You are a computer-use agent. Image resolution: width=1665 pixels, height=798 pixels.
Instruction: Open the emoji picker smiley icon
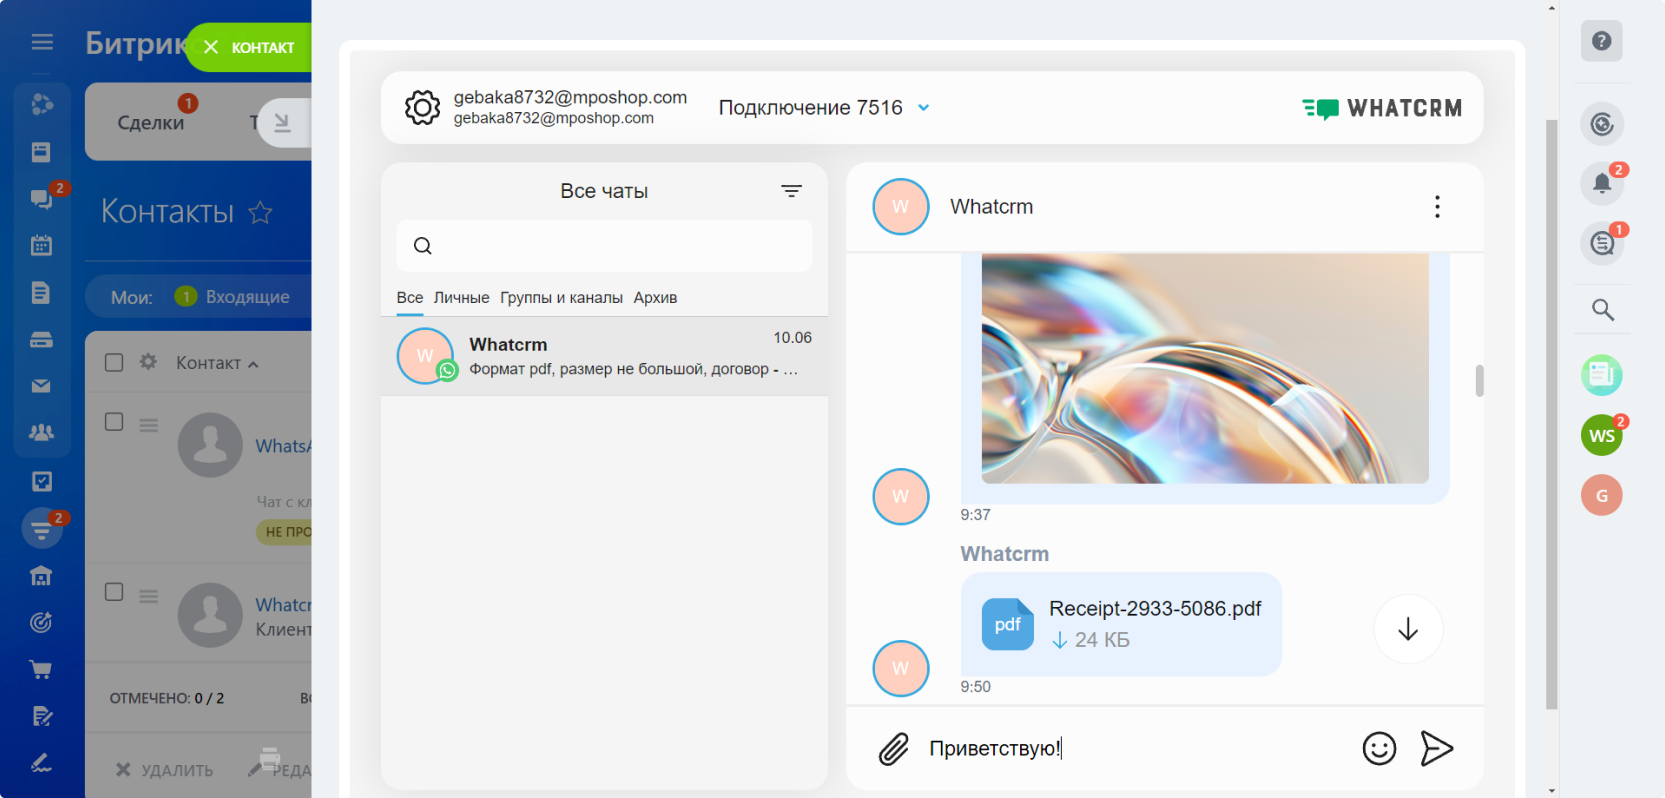[1379, 748]
